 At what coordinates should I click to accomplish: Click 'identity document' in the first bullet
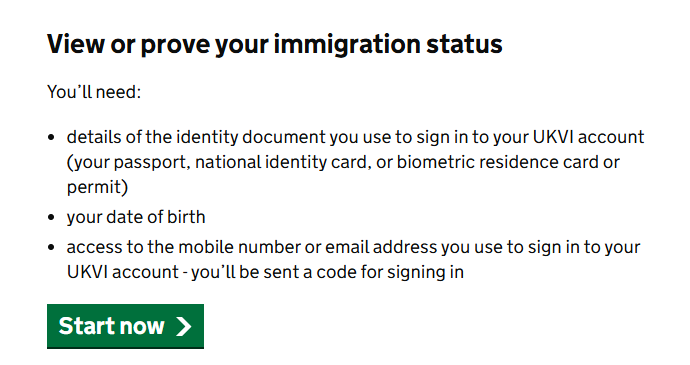(x=251, y=137)
